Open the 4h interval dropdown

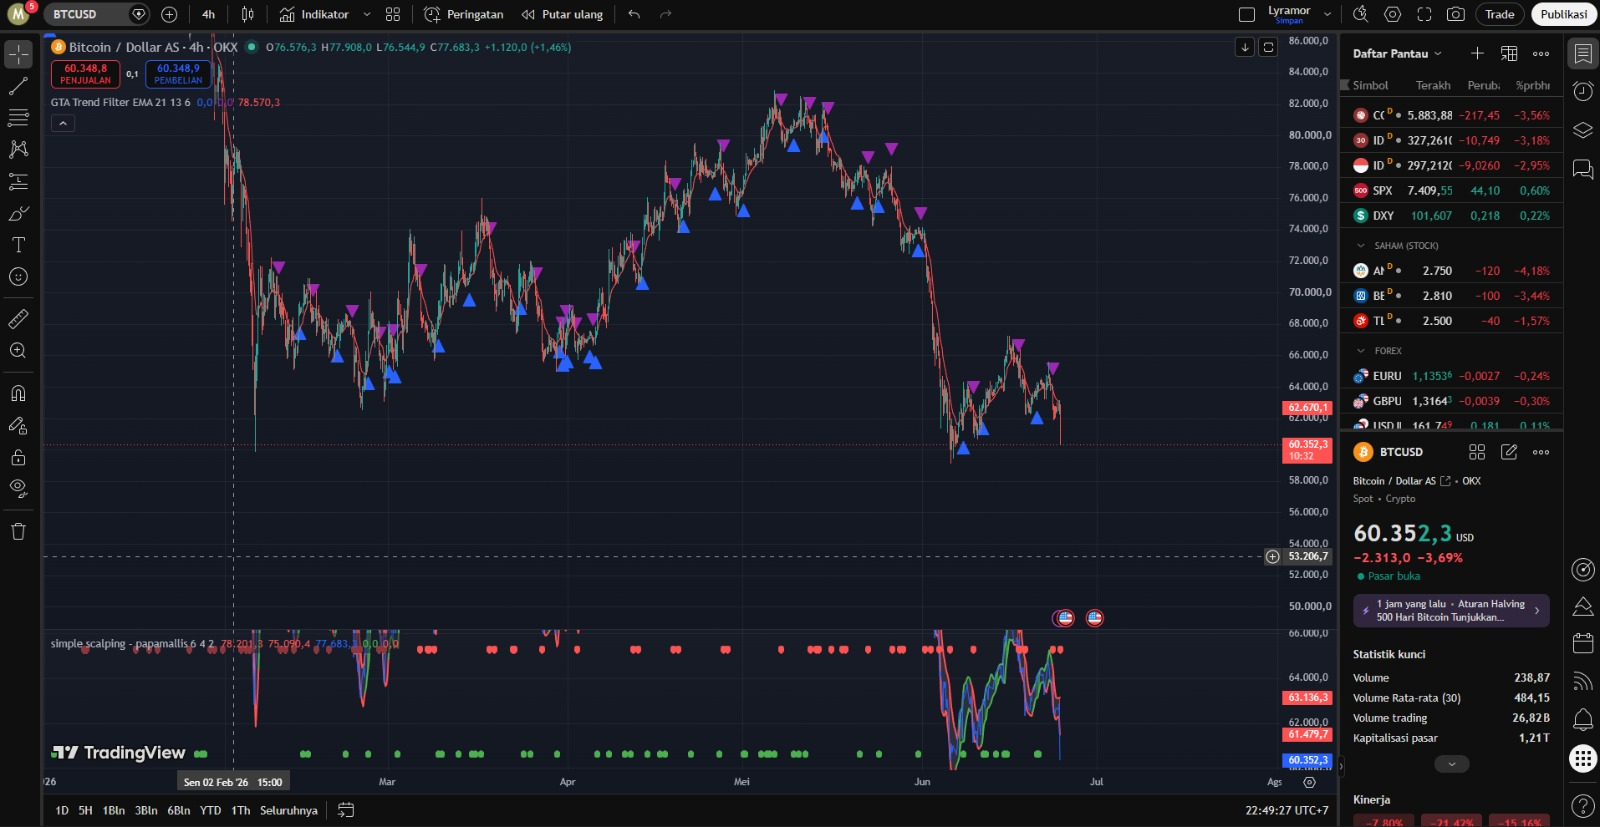point(208,14)
